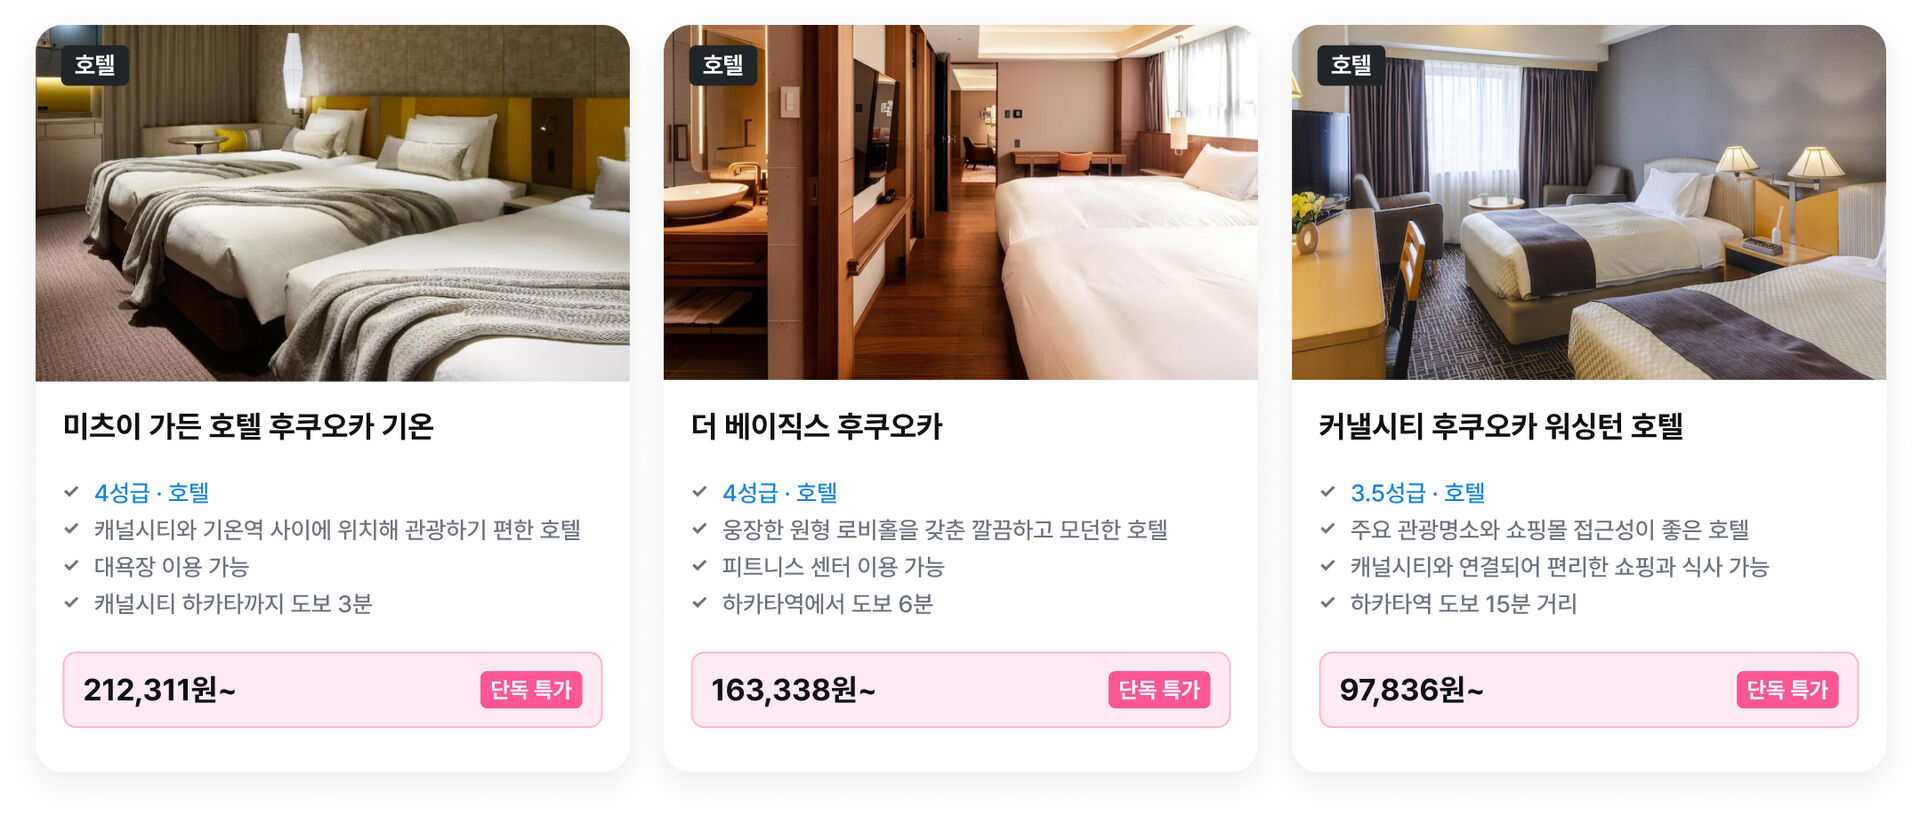Select the 4성급 · 호텔 link under Mitsui Garden
This screenshot has height=816, width=1920.
tap(151, 493)
